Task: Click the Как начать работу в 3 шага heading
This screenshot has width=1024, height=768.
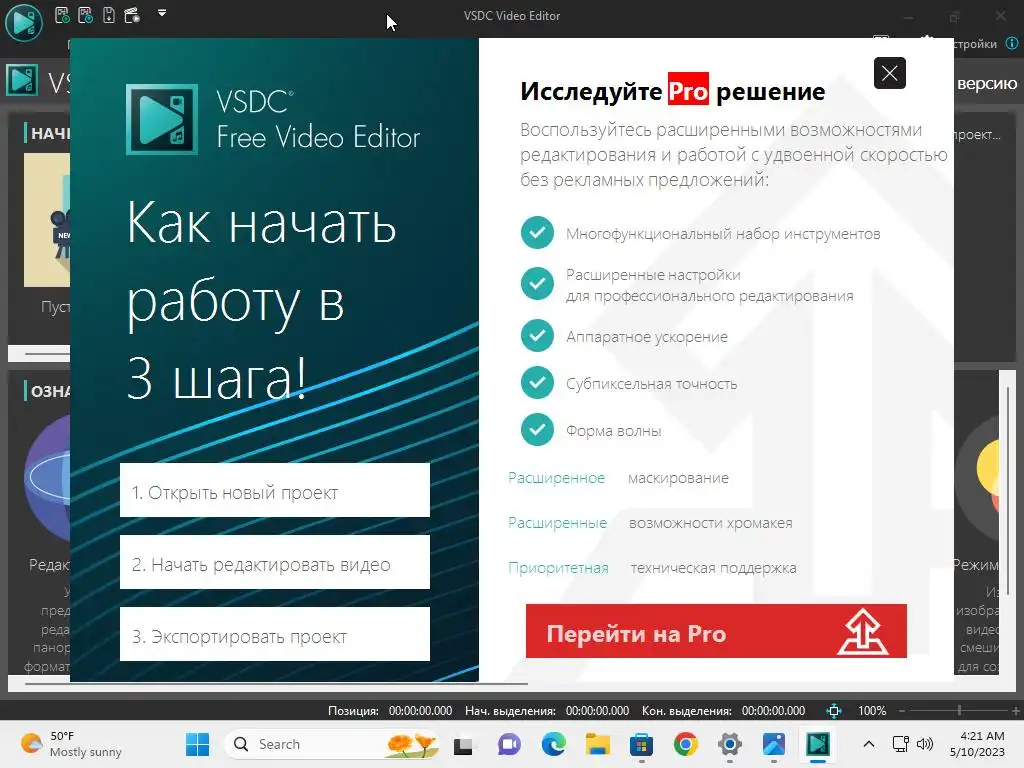Action: (261, 300)
